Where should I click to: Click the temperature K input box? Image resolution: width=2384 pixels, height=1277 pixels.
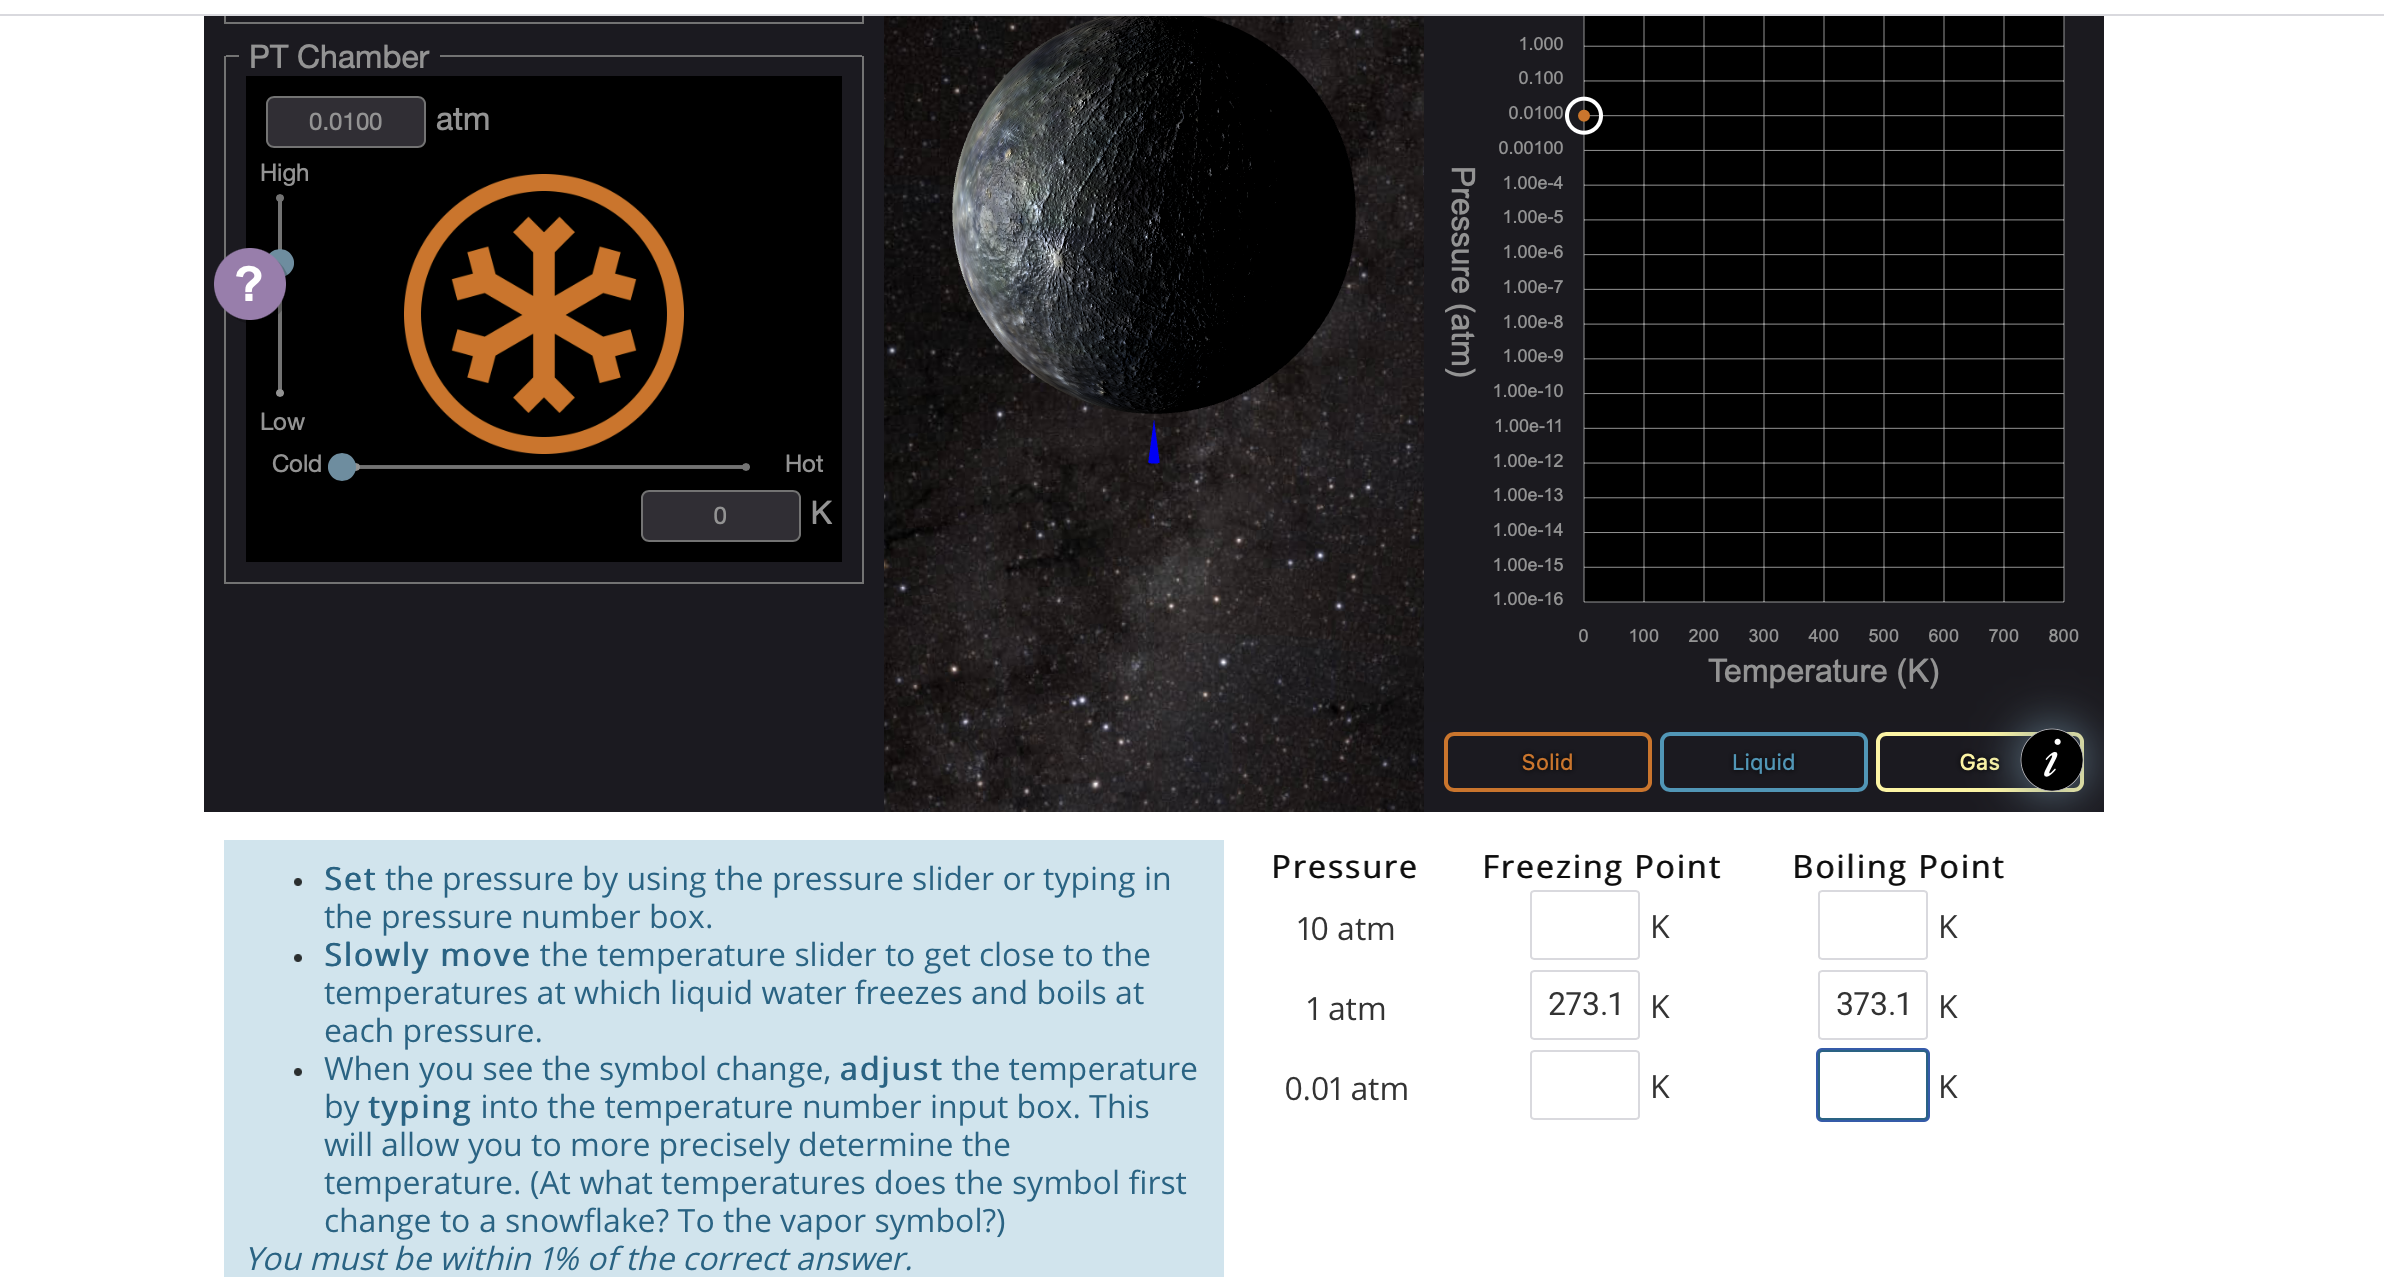pyautogui.click(x=720, y=516)
